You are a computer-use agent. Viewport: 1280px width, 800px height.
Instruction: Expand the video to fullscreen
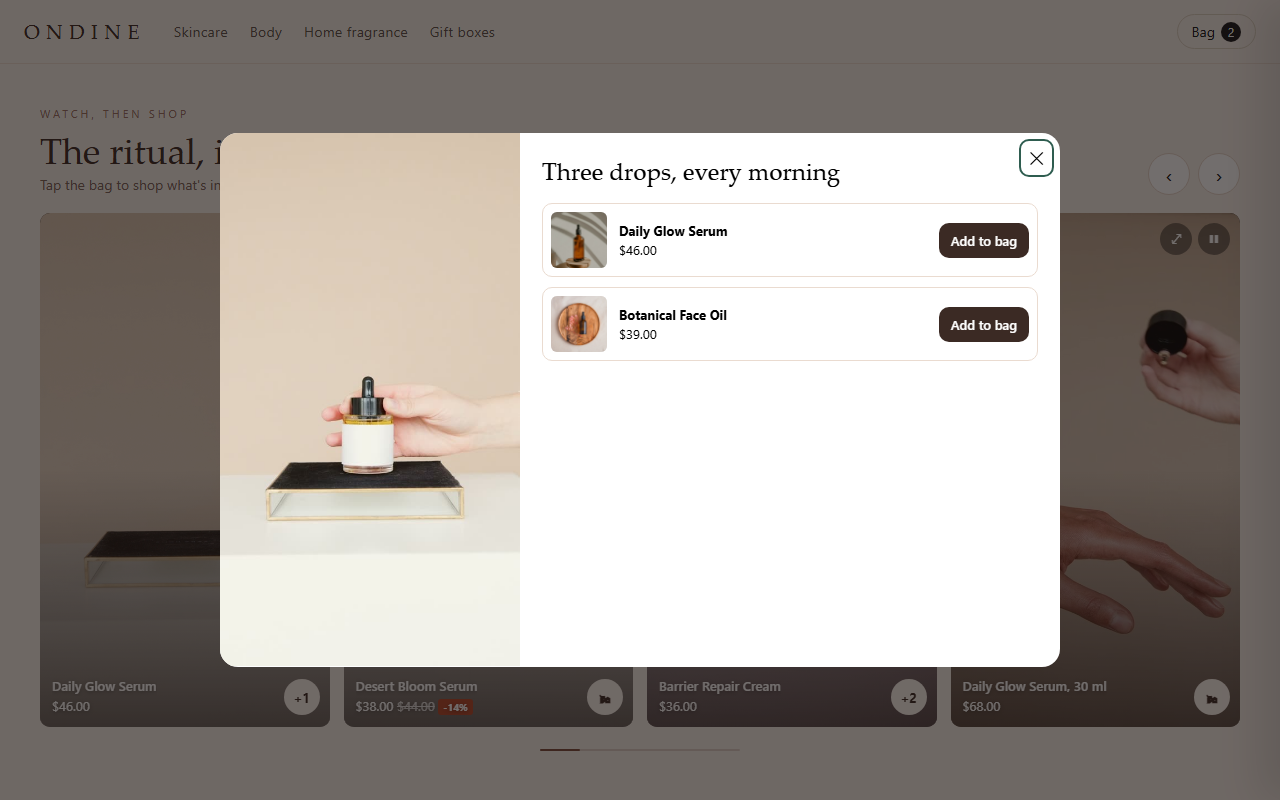(1176, 239)
